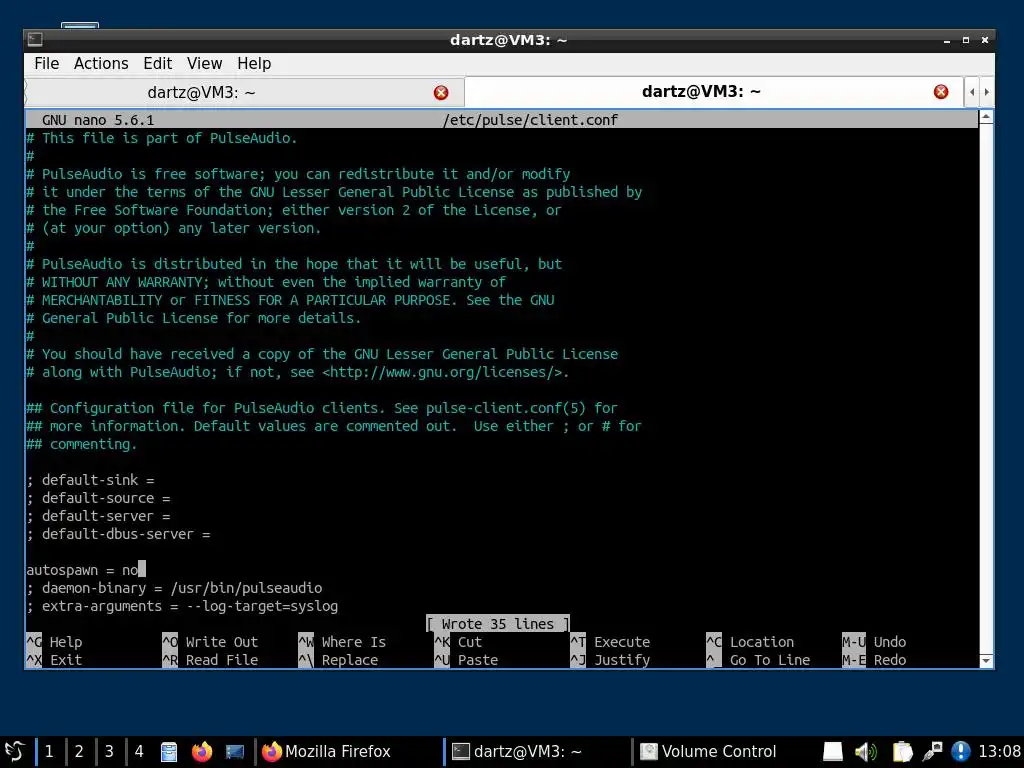
Task: Open the View menu
Action: point(204,63)
